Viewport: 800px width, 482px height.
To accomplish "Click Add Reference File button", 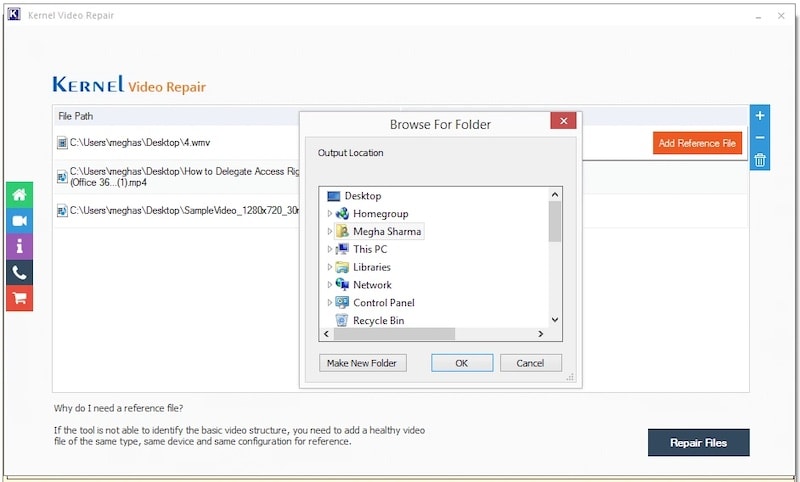I will (x=697, y=143).
